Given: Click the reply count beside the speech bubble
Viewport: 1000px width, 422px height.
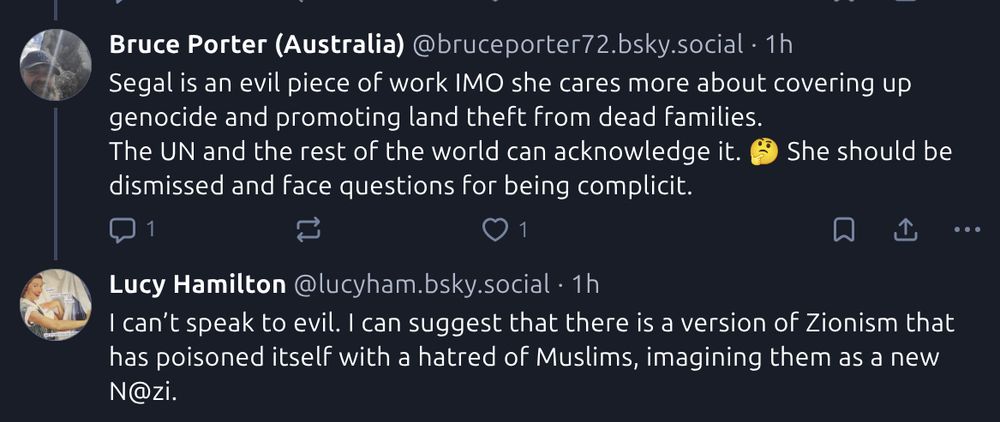Looking at the screenshot, I should (150, 230).
